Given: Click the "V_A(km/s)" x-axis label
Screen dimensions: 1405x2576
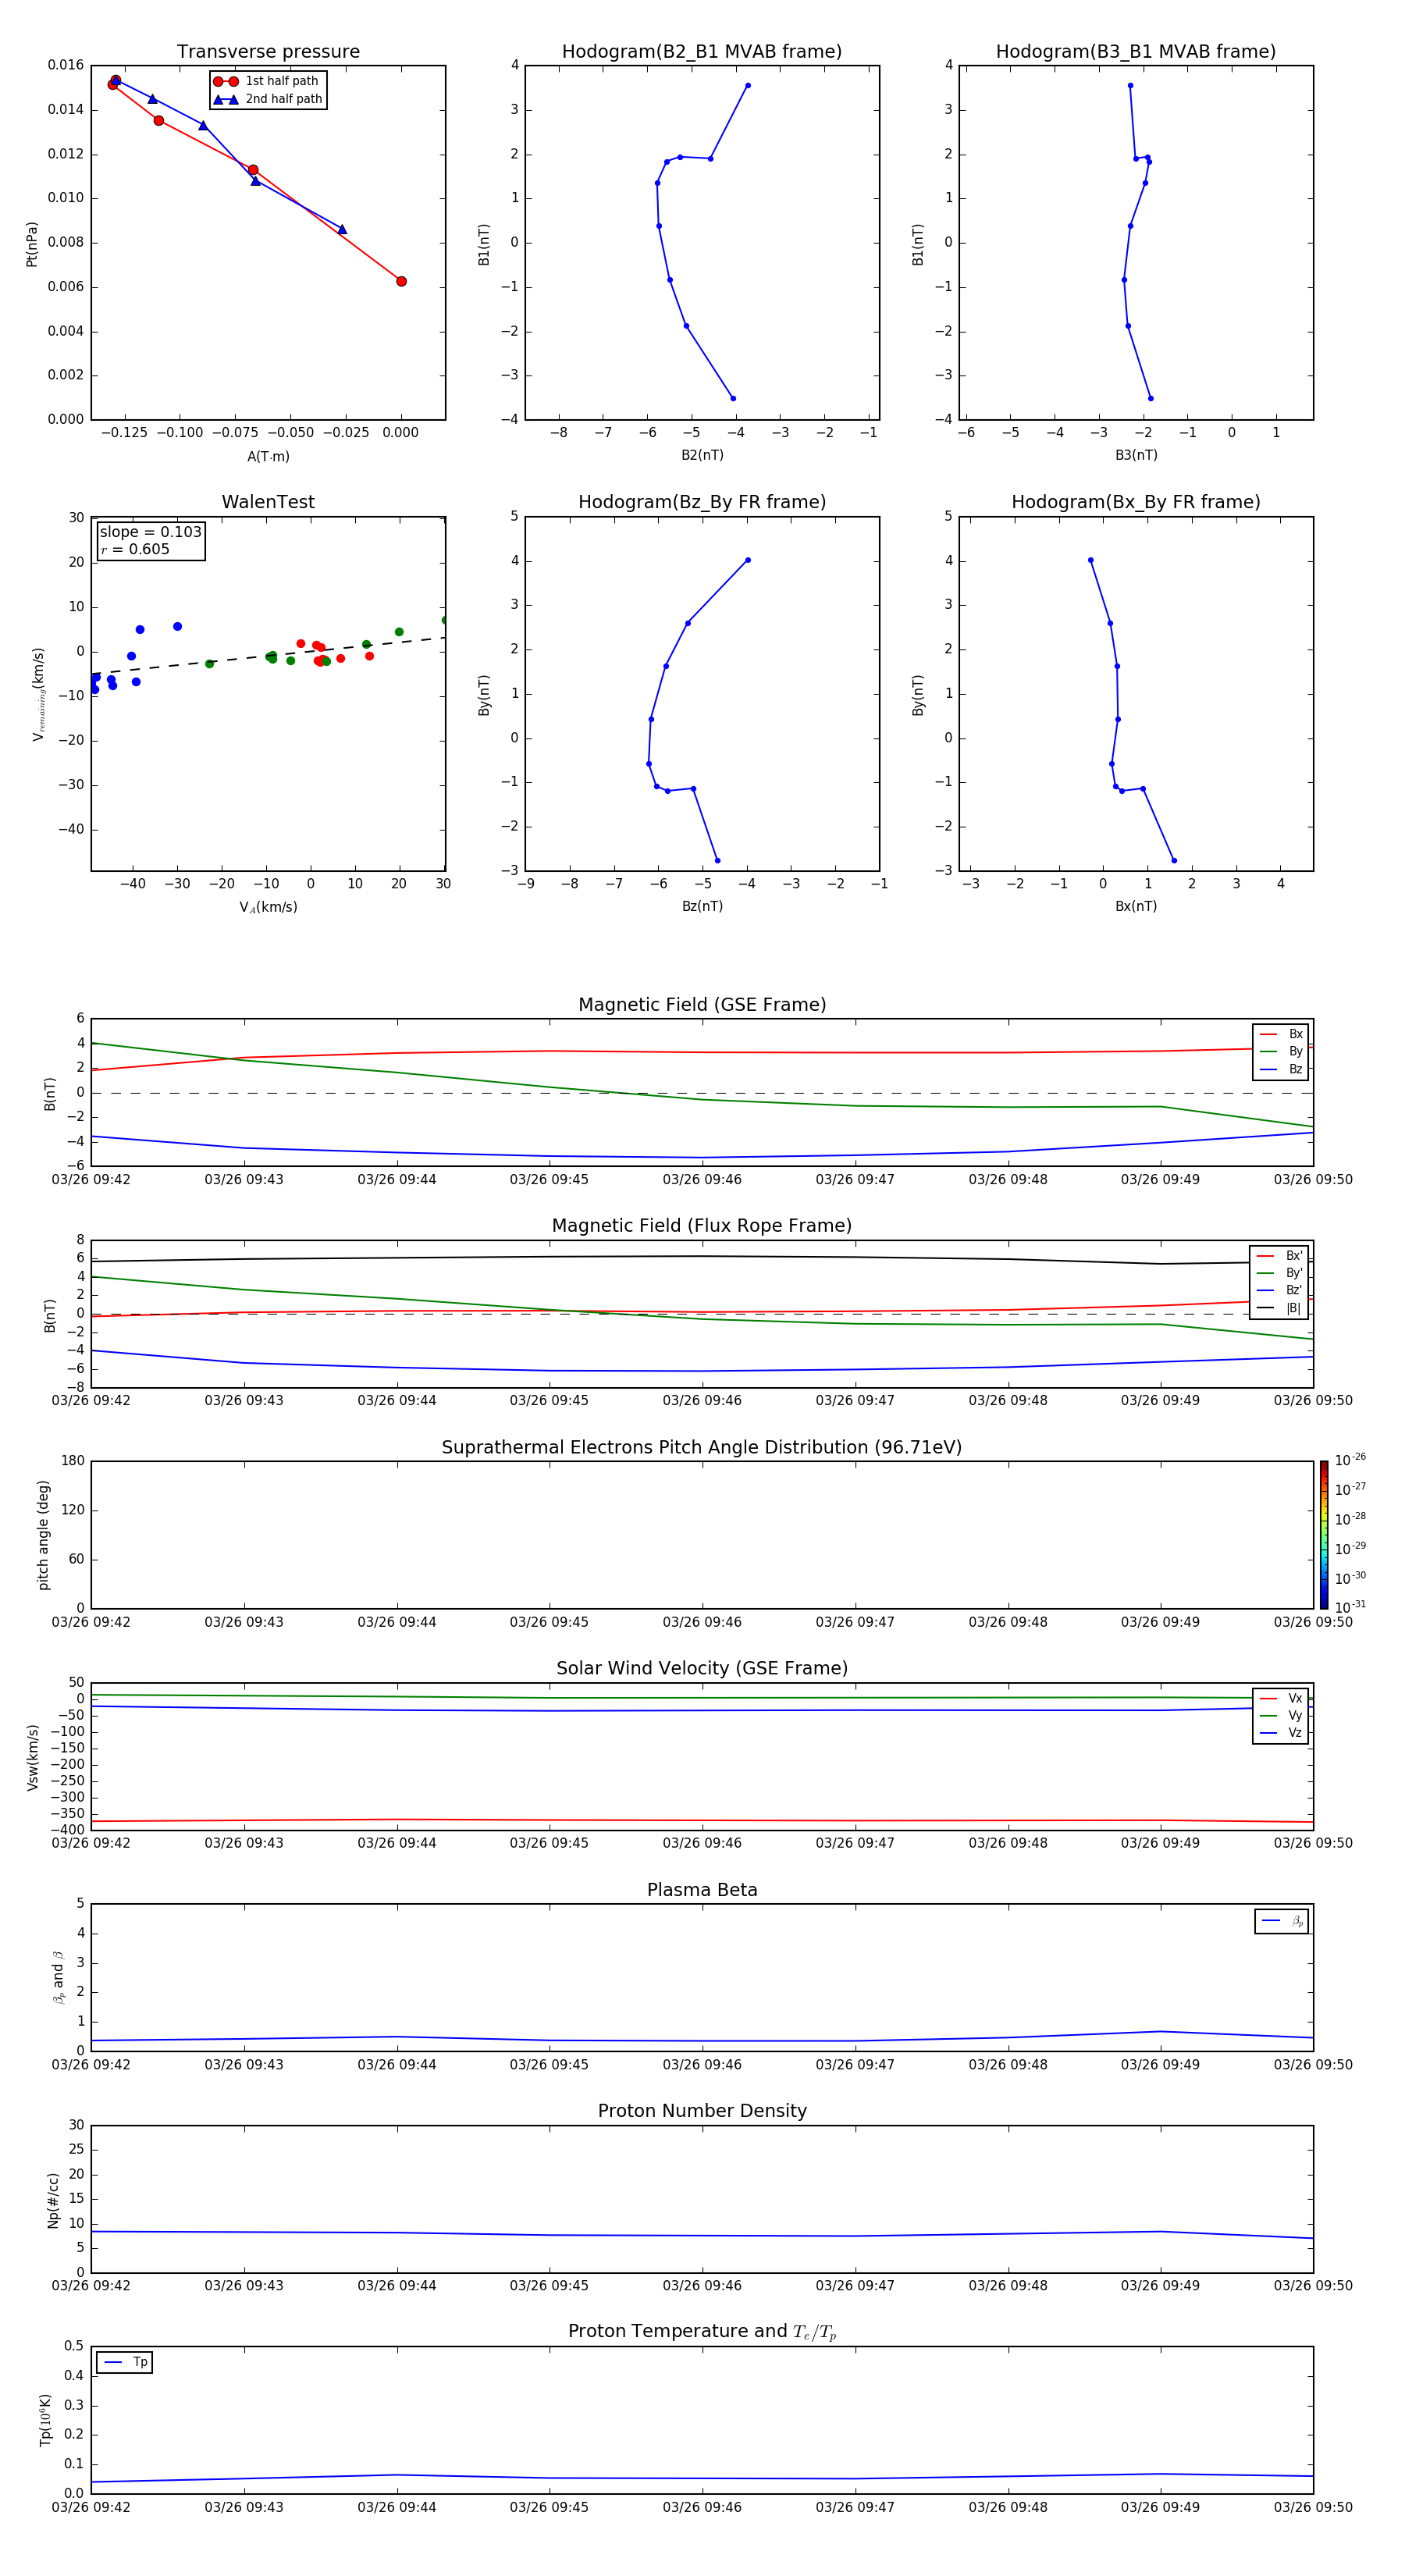Looking at the screenshot, I should [x=268, y=907].
